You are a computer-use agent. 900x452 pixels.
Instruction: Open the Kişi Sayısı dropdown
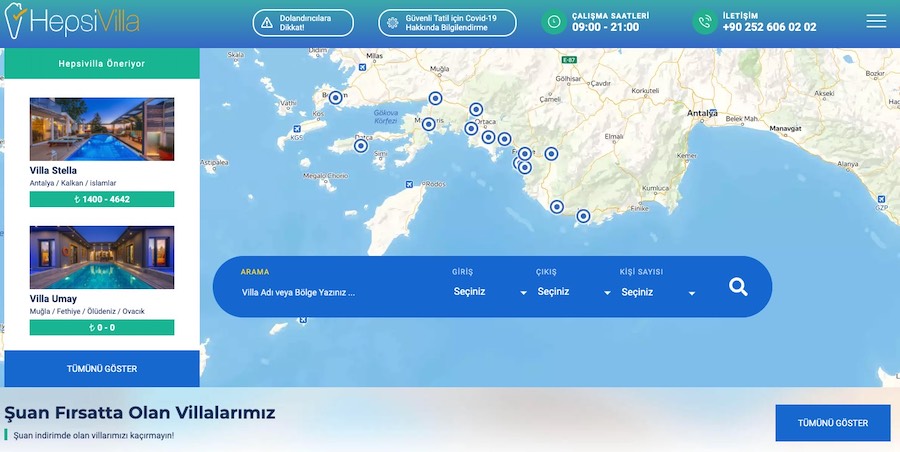tap(658, 292)
